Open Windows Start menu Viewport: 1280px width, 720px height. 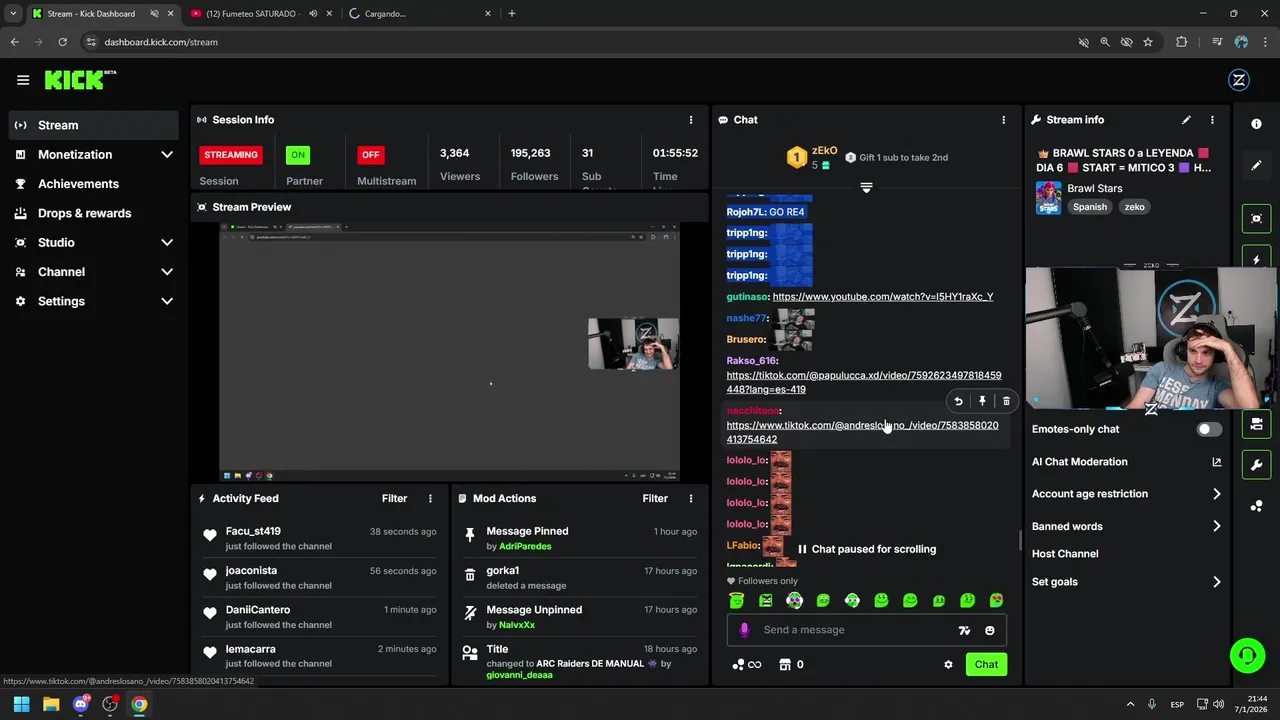22,704
